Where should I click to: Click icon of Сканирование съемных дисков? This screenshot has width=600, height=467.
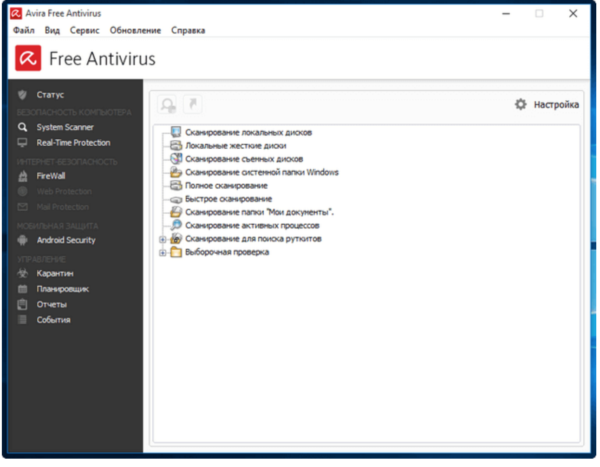coord(176,158)
